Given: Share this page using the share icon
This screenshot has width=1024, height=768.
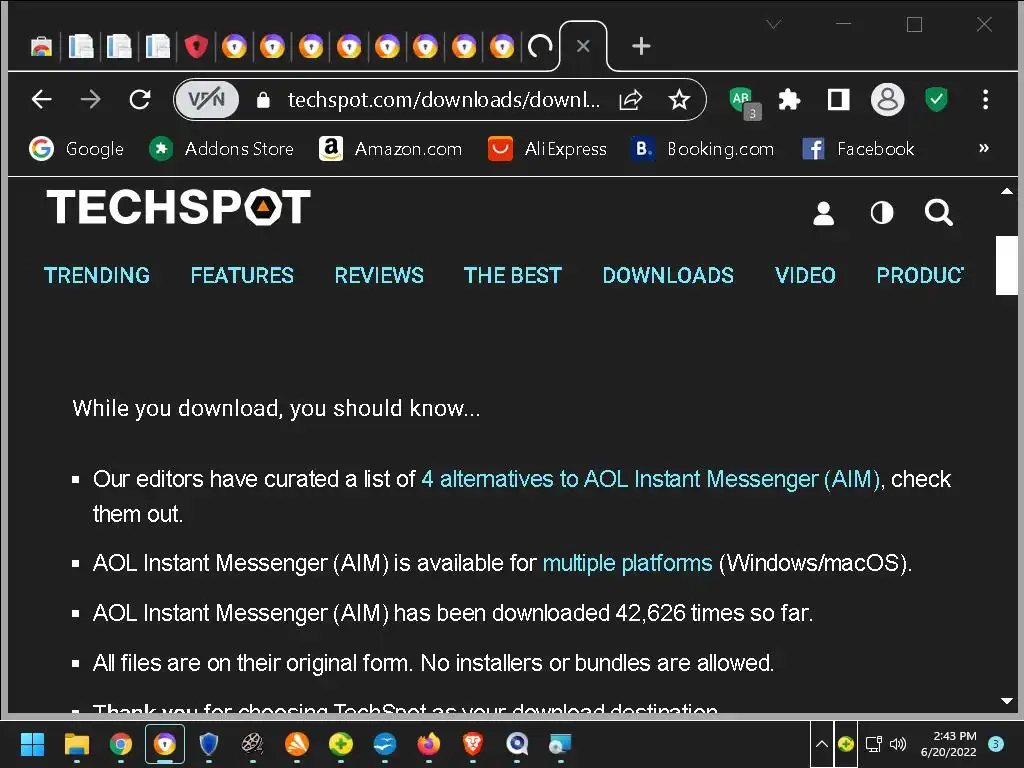Looking at the screenshot, I should tap(631, 100).
